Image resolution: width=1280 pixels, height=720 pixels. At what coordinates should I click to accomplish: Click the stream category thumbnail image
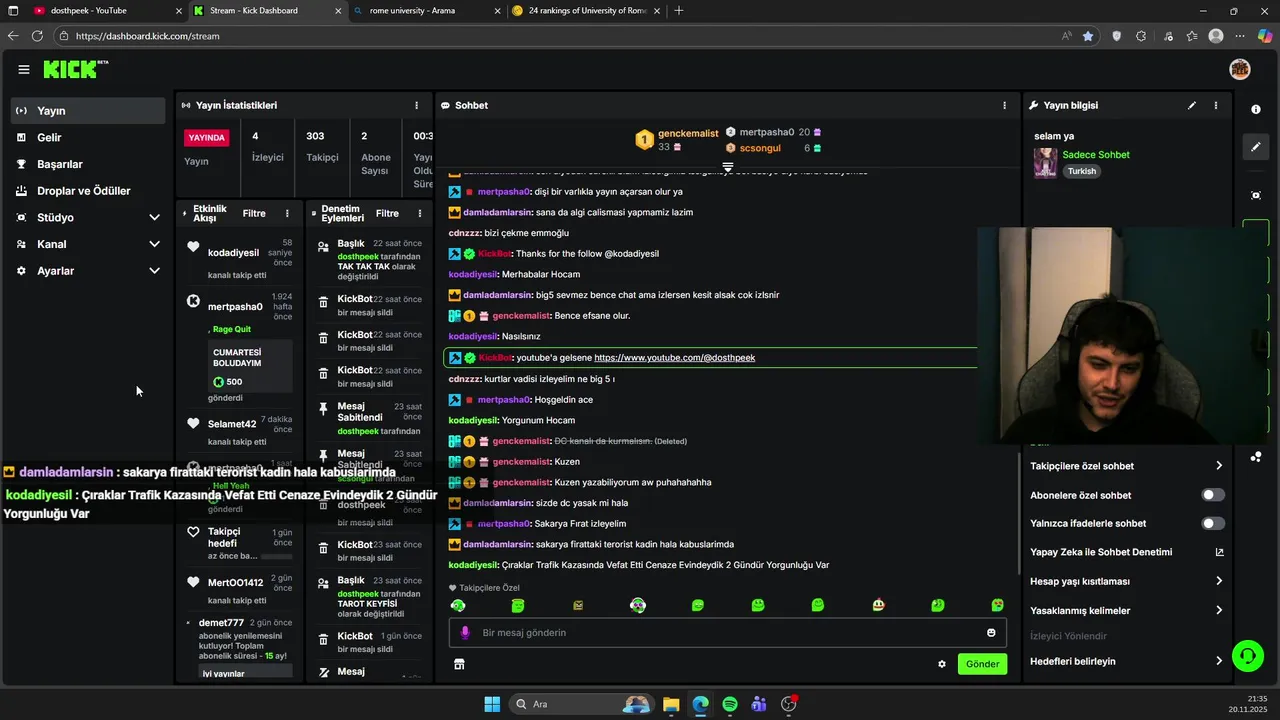click(1045, 163)
